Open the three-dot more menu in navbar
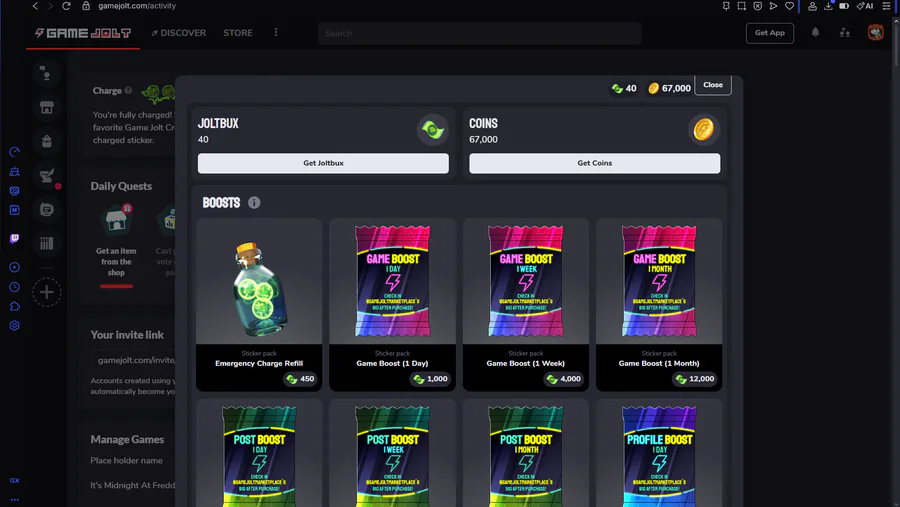 pyautogui.click(x=276, y=33)
